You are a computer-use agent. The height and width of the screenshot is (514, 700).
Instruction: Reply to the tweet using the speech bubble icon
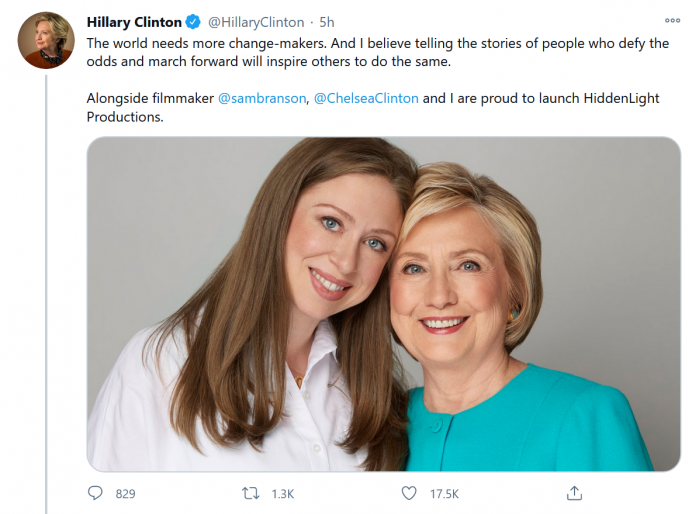(x=96, y=493)
